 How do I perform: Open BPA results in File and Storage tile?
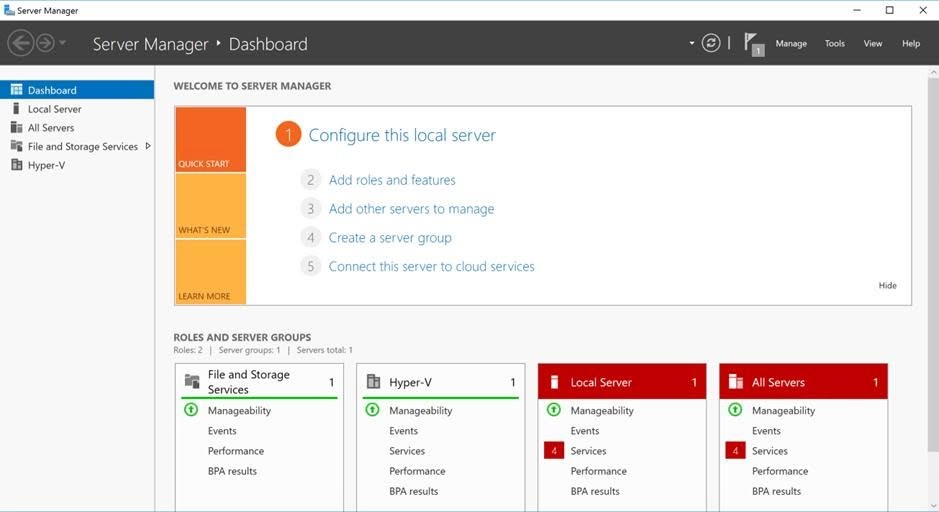pyautogui.click(x=232, y=471)
